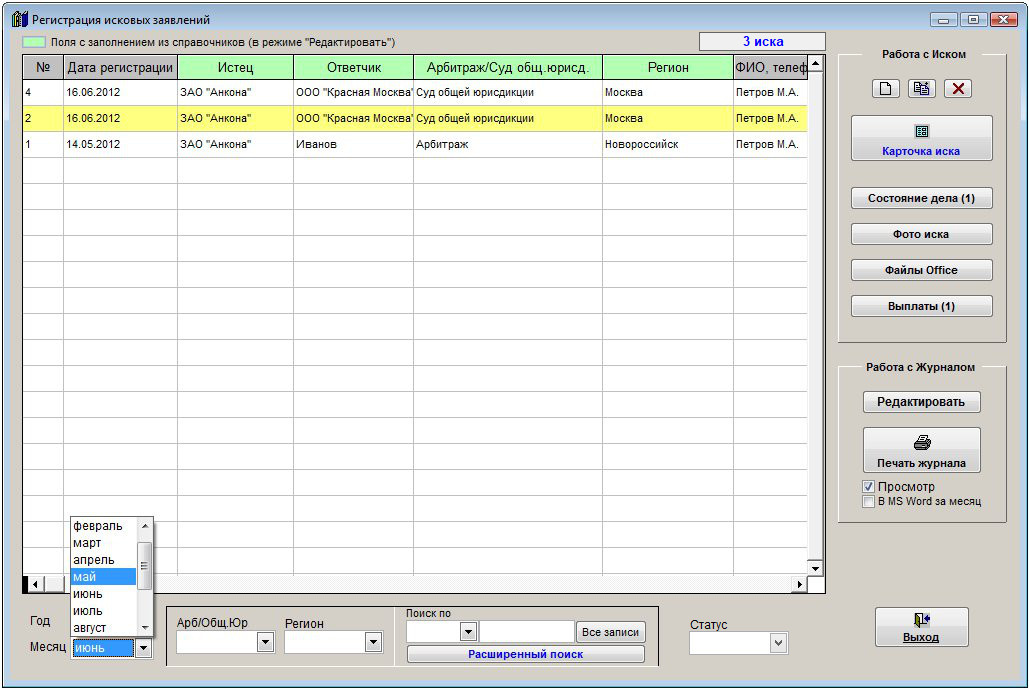Toggle the Месяц dropdown arrow
This screenshot has height=690, width=1029.
click(x=143, y=649)
